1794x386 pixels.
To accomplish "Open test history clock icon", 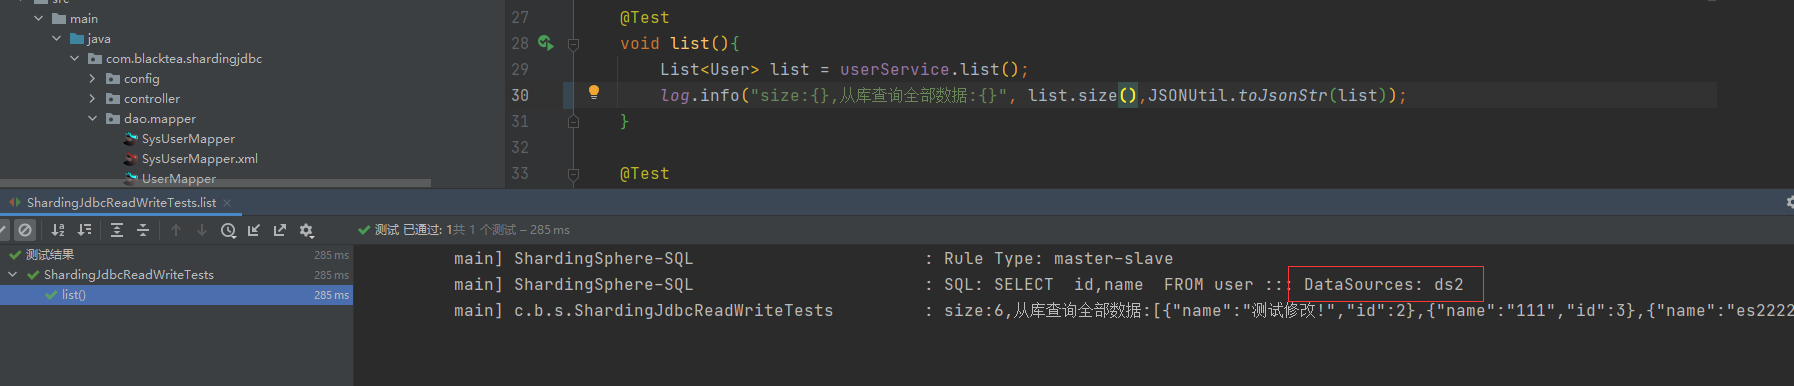I will pos(228,230).
